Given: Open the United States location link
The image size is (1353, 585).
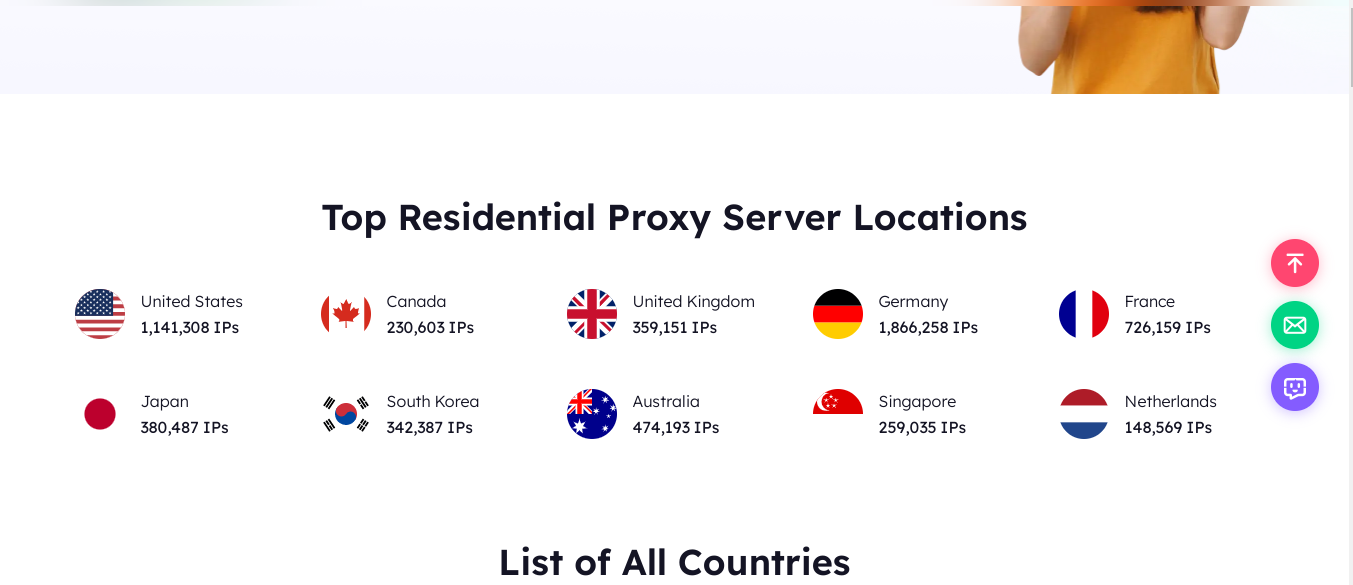Looking at the screenshot, I should pos(191,302).
